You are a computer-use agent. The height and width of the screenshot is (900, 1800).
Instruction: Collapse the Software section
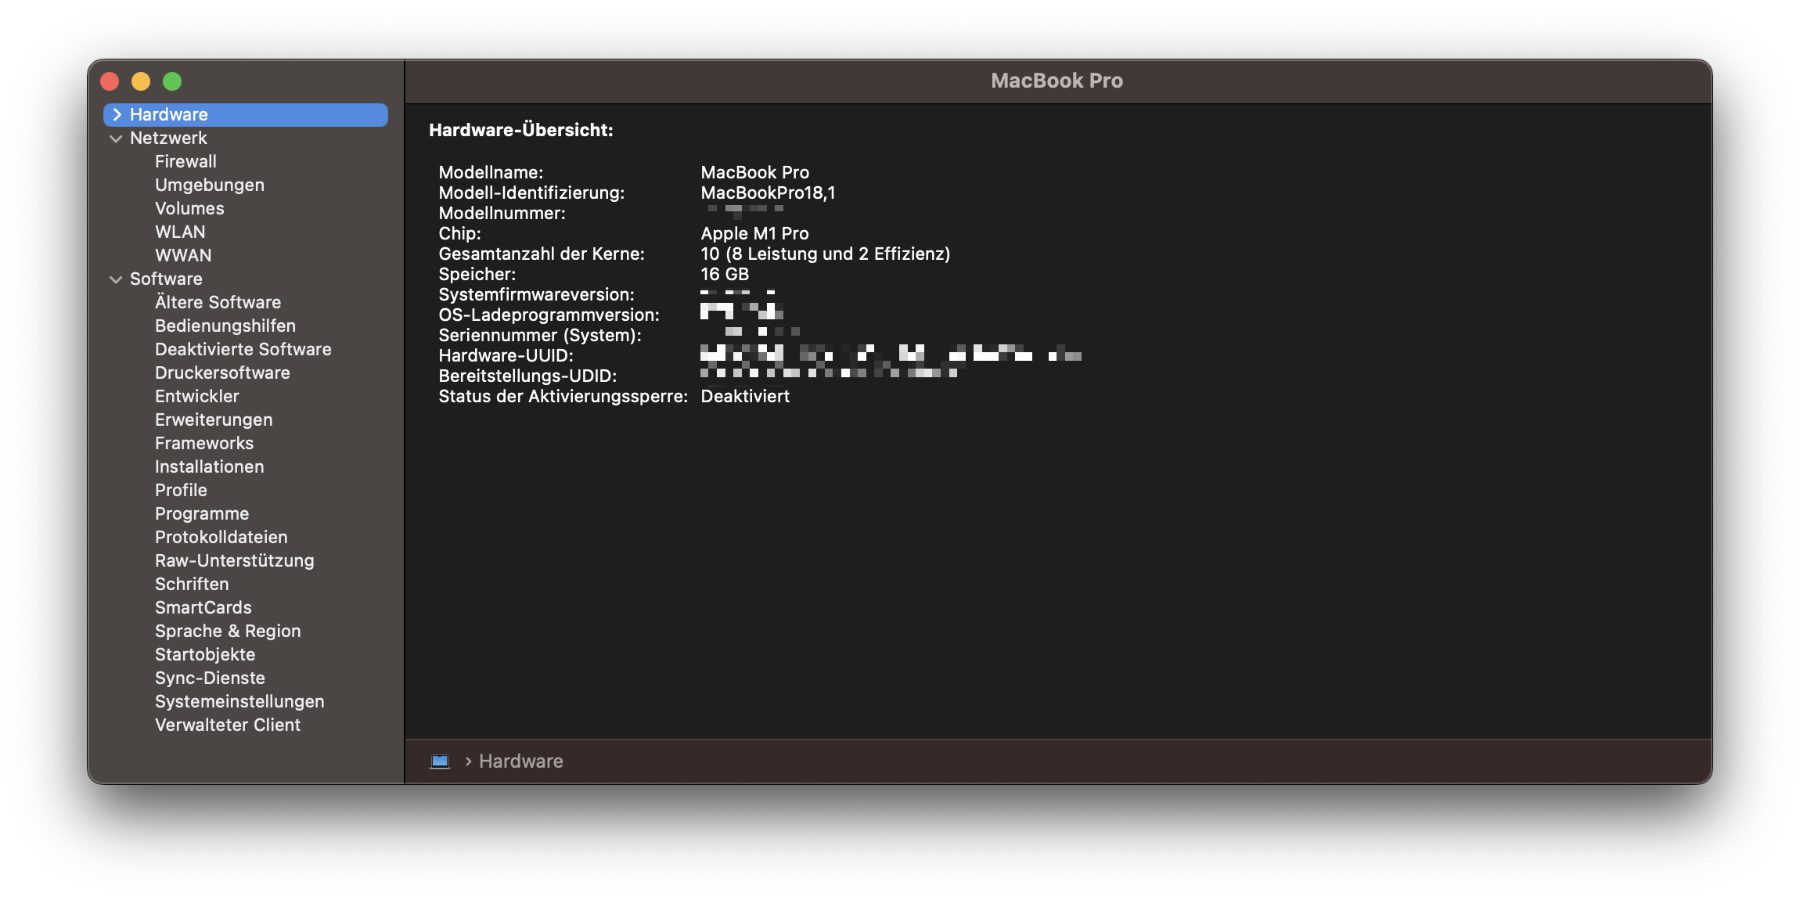[115, 279]
